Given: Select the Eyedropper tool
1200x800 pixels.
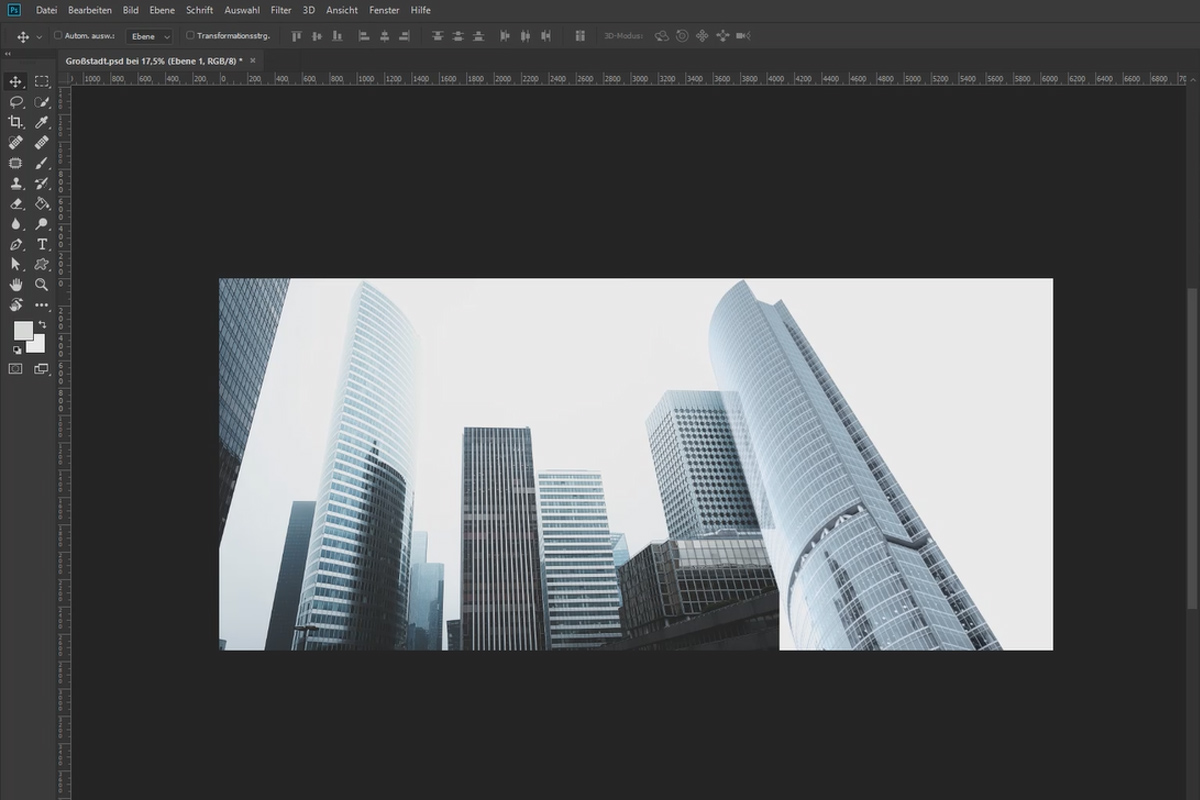Looking at the screenshot, I should tap(42, 122).
